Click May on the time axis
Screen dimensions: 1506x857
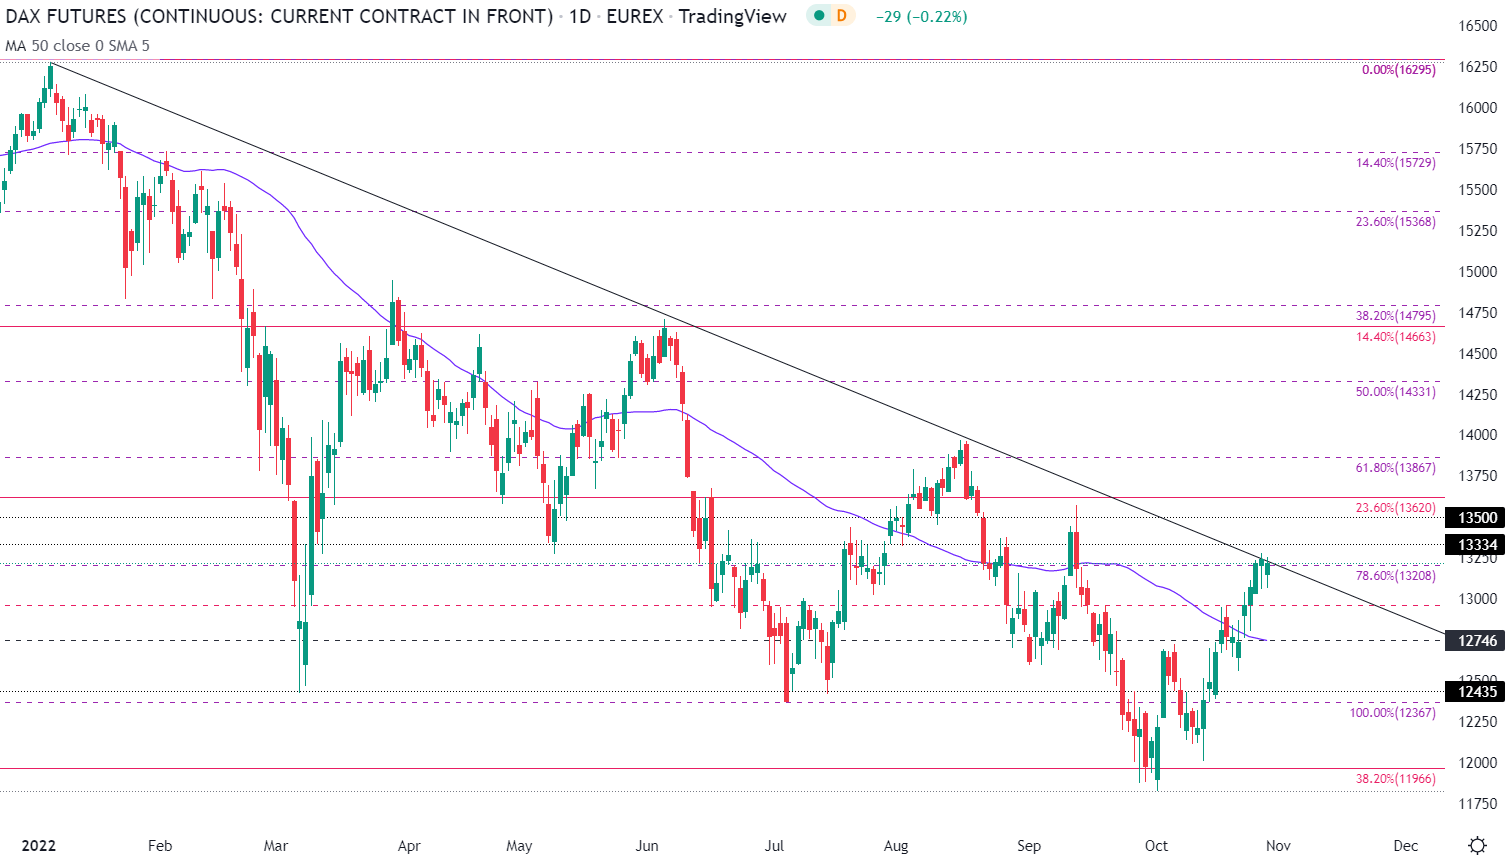[x=519, y=846]
